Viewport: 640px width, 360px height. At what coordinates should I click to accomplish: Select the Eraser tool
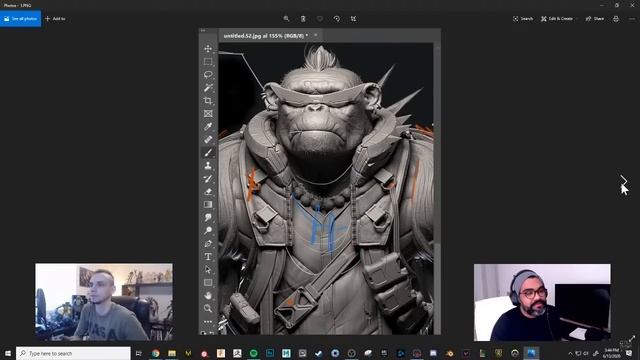(208, 191)
